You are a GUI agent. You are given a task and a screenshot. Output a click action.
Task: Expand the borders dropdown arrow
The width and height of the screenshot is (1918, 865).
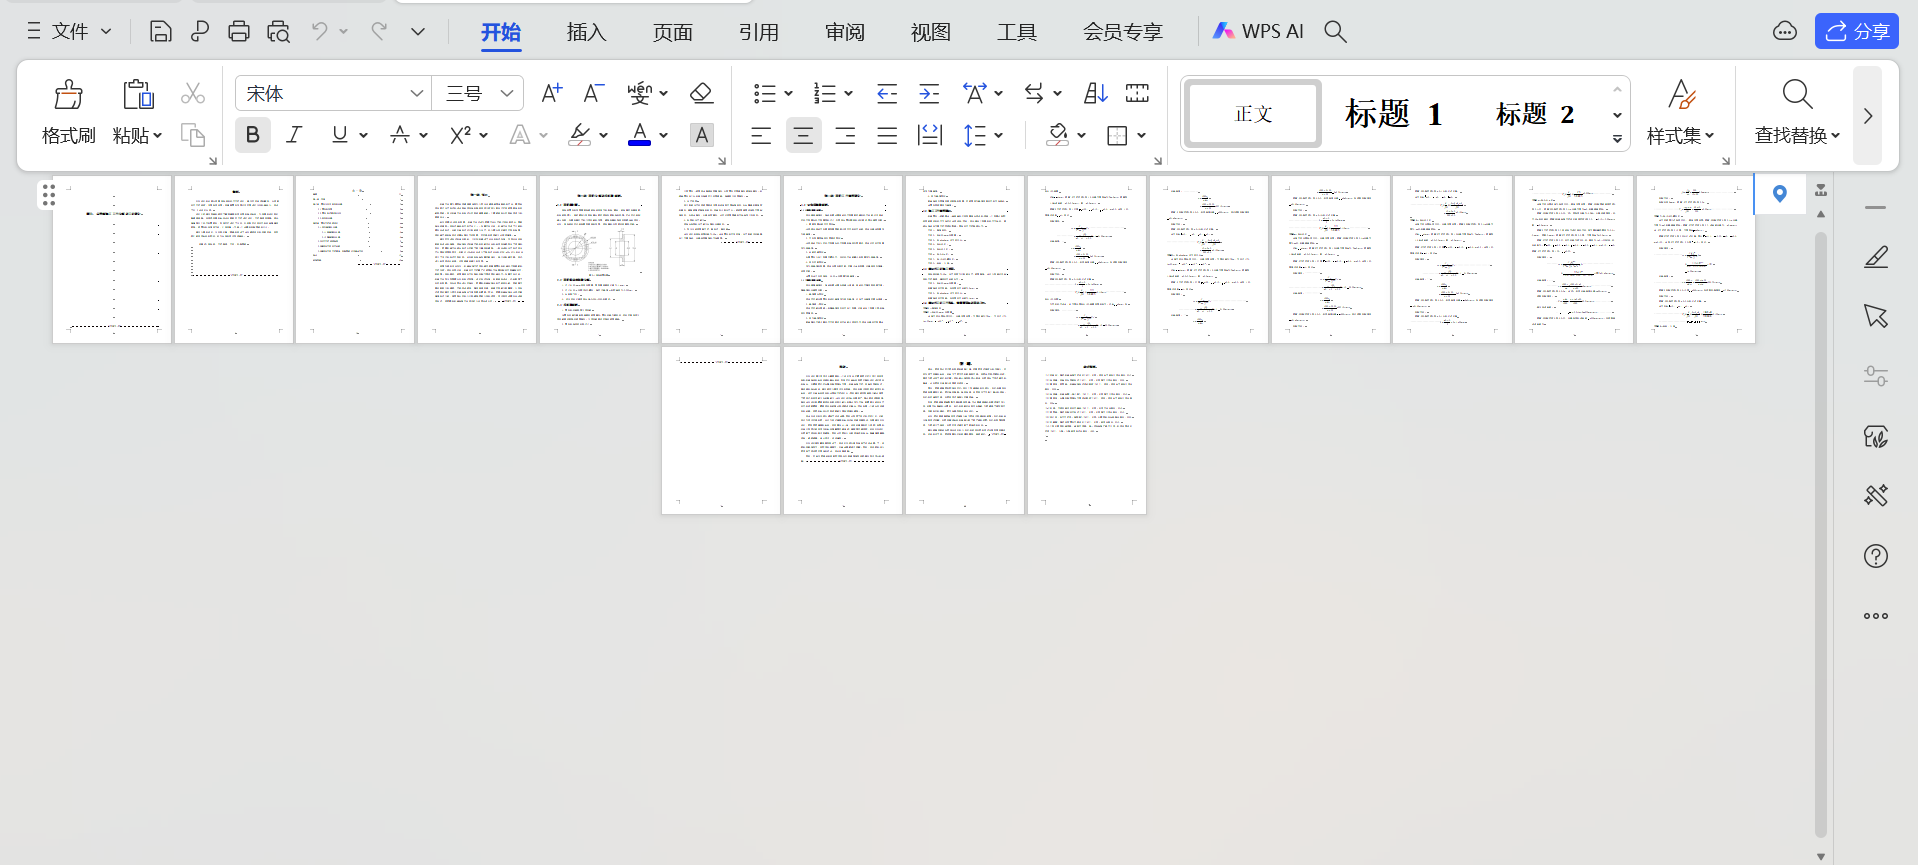pos(1141,135)
